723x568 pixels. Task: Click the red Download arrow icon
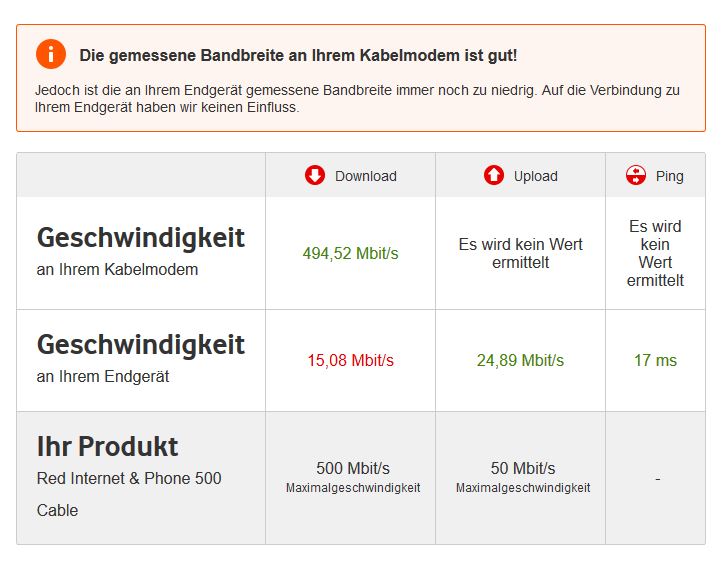(315, 175)
